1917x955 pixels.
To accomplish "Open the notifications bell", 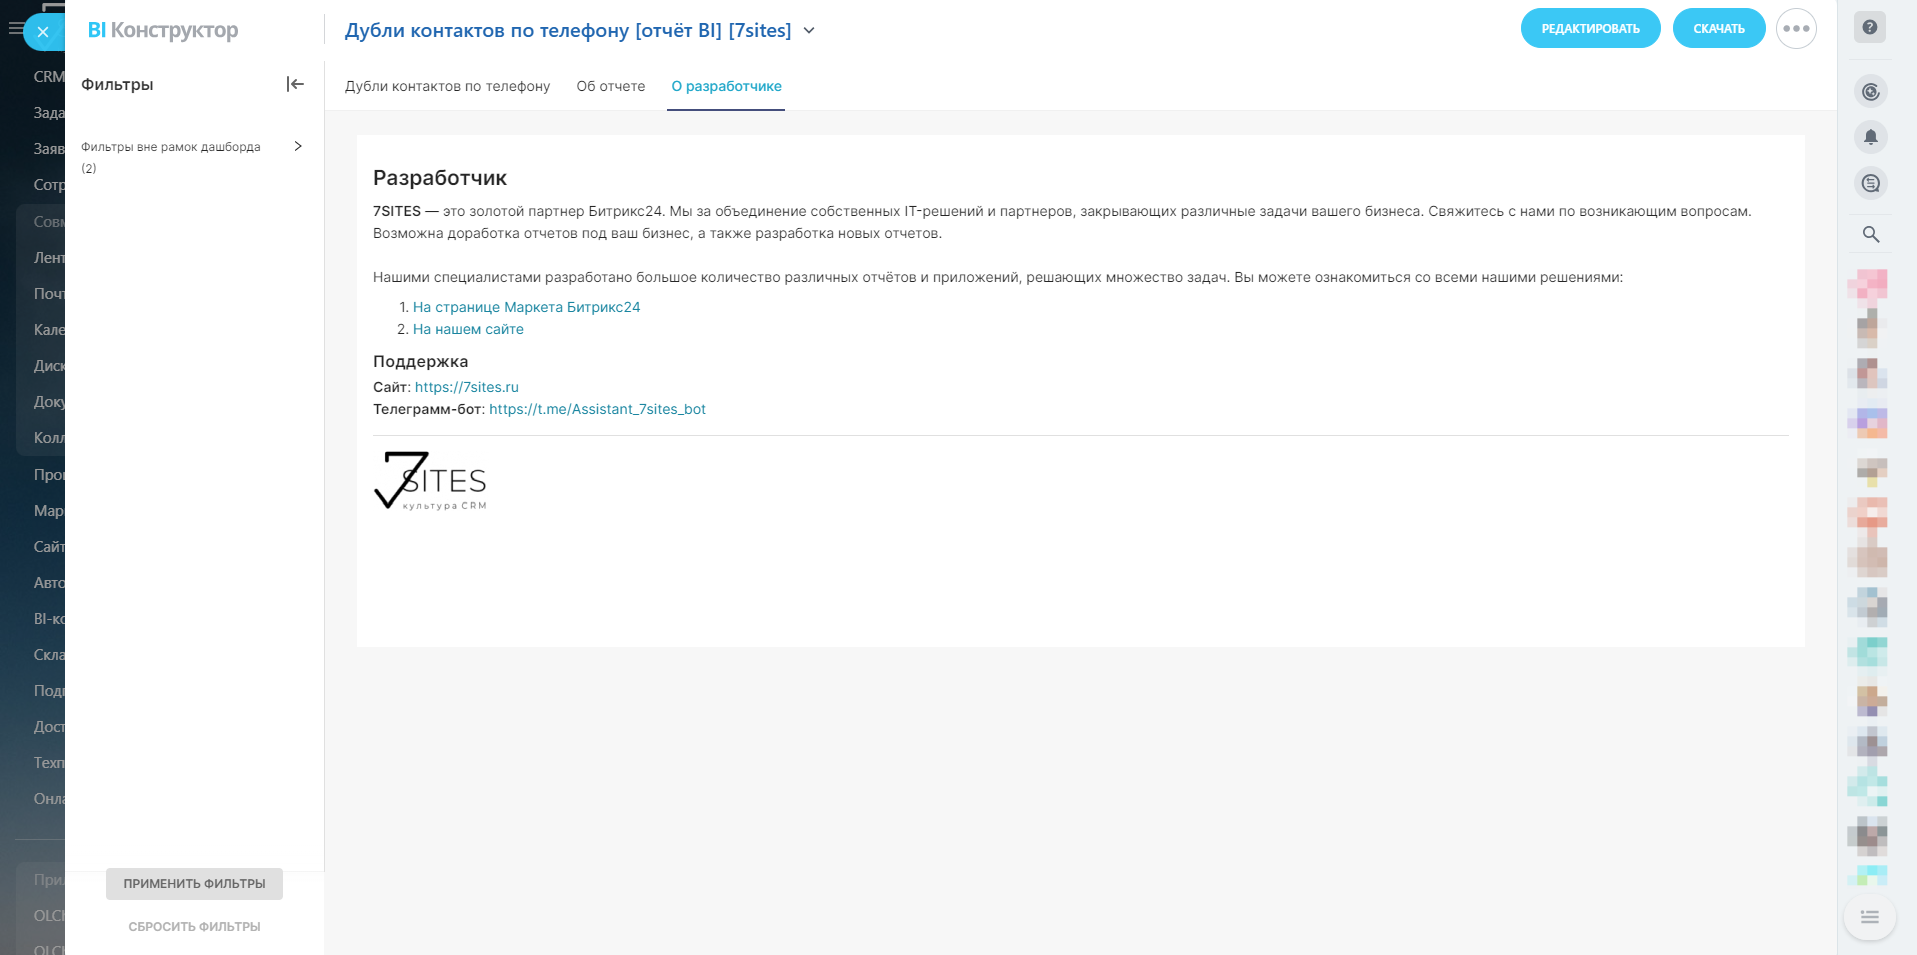I will [x=1870, y=137].
